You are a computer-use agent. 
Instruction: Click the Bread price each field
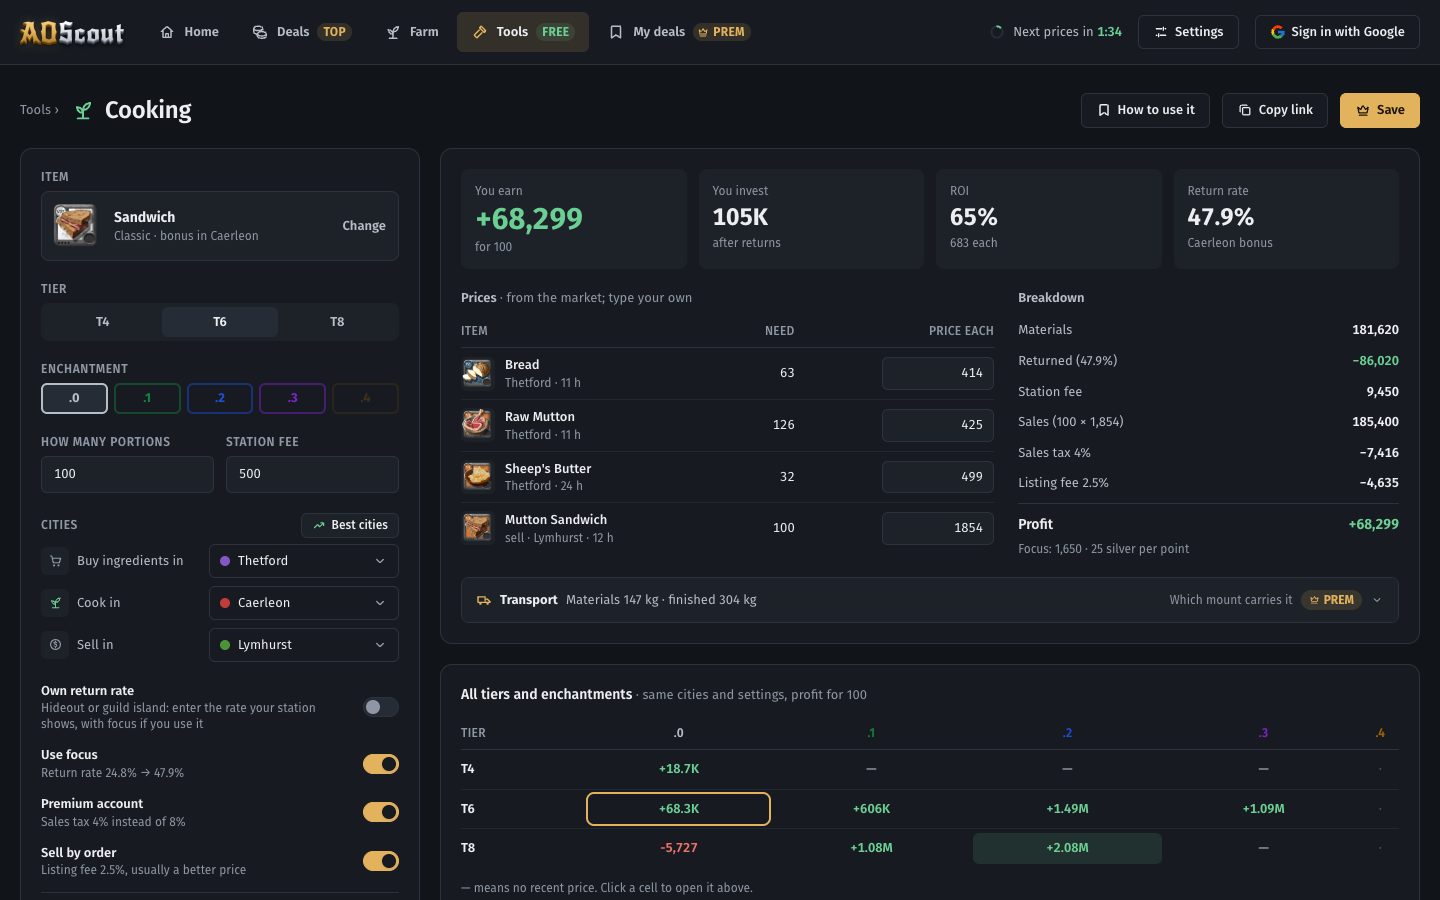938,373
